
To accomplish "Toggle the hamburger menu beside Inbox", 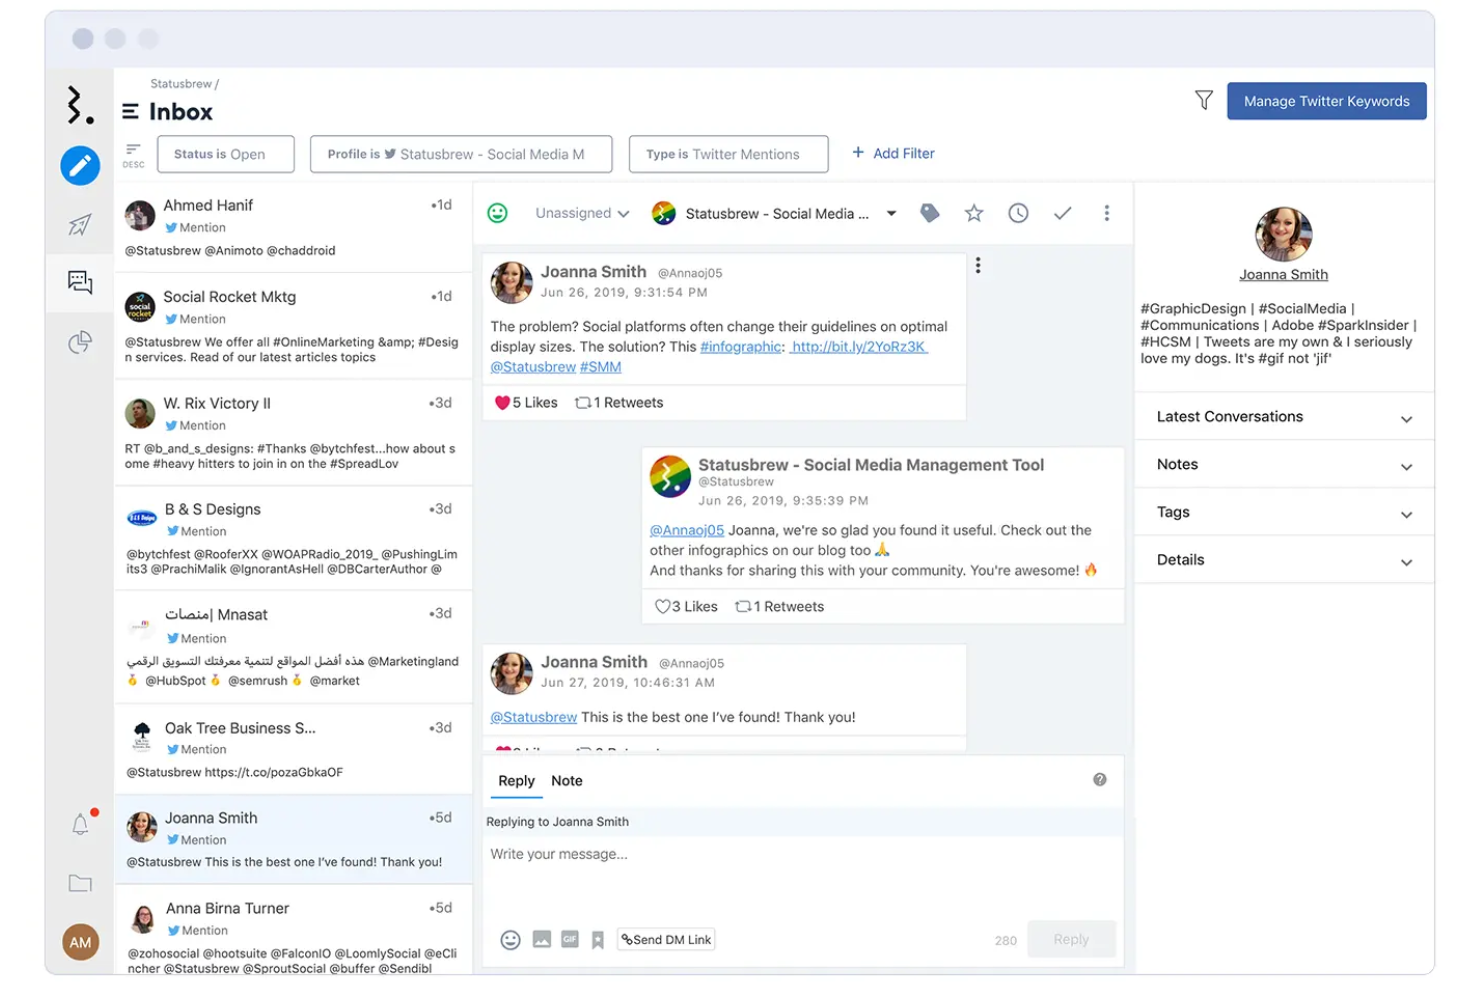I will click(130, 112).
